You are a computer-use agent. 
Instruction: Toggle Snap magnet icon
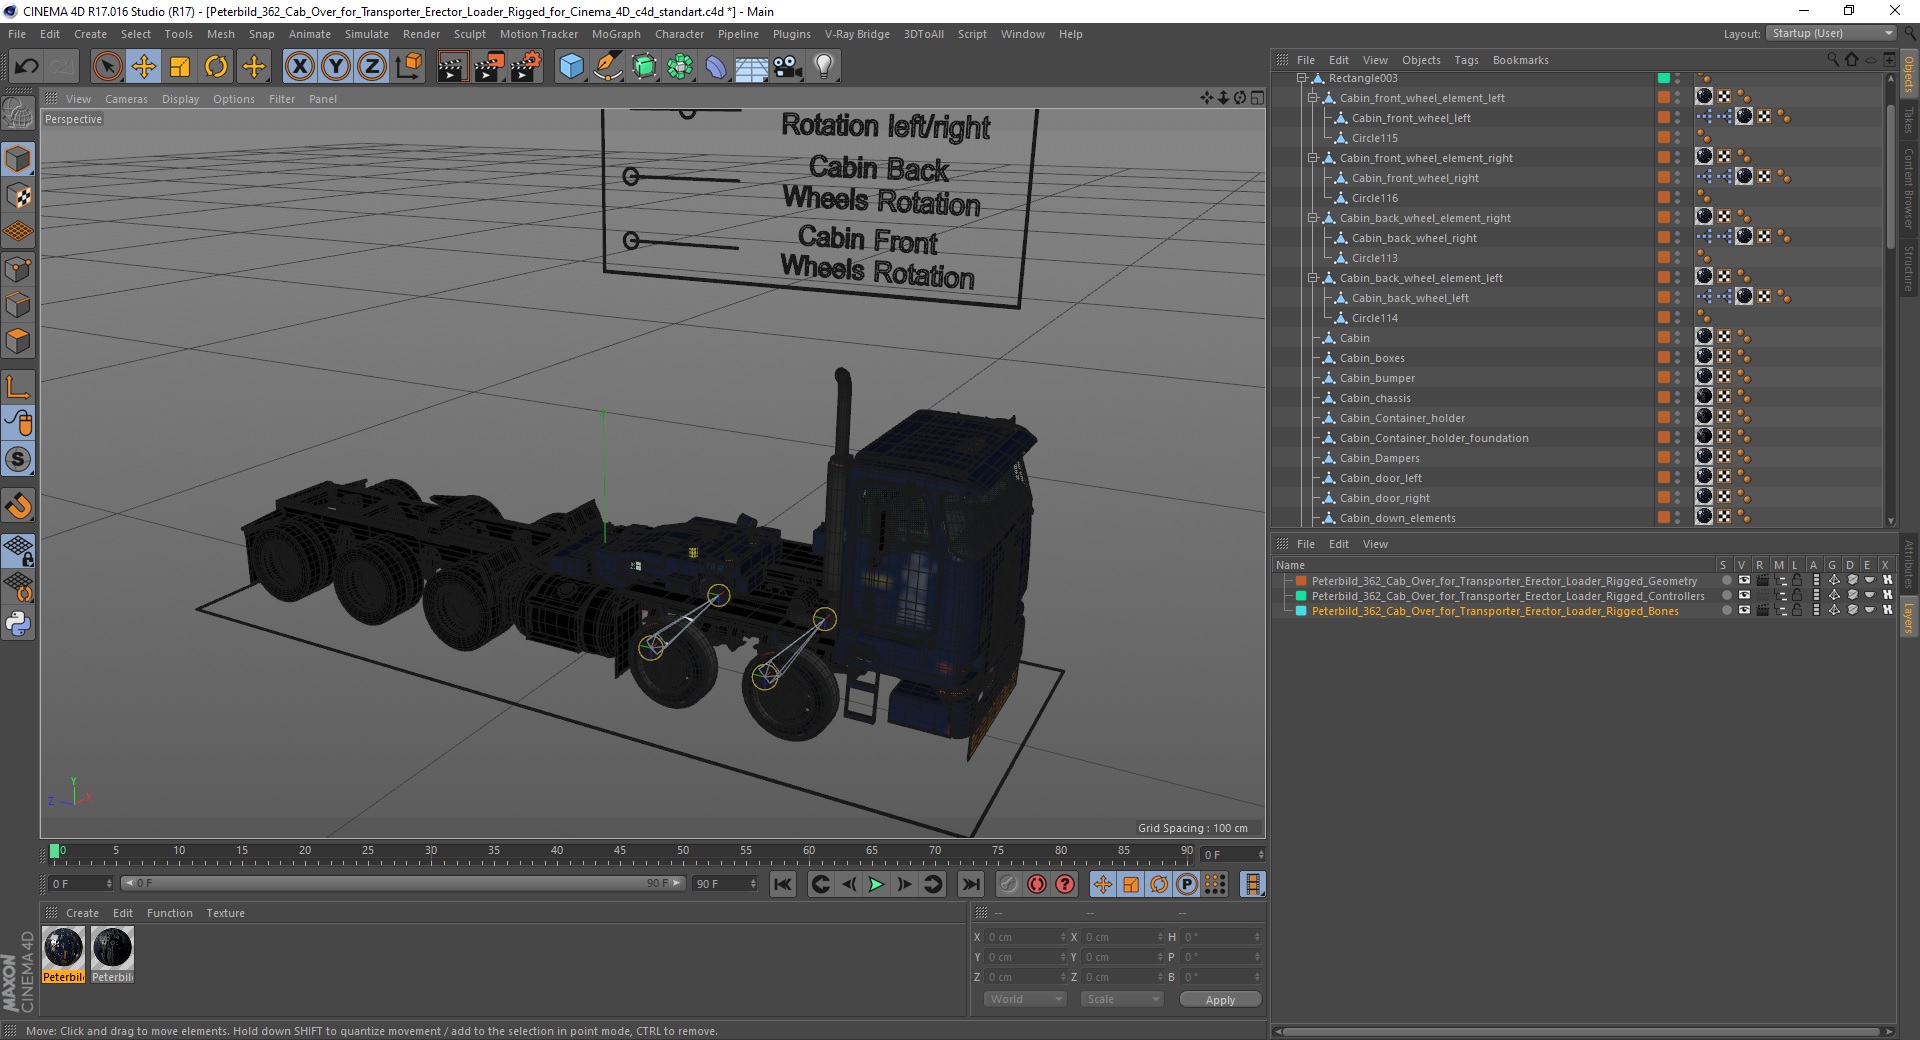pyautogui.click(x=18, y=506)
